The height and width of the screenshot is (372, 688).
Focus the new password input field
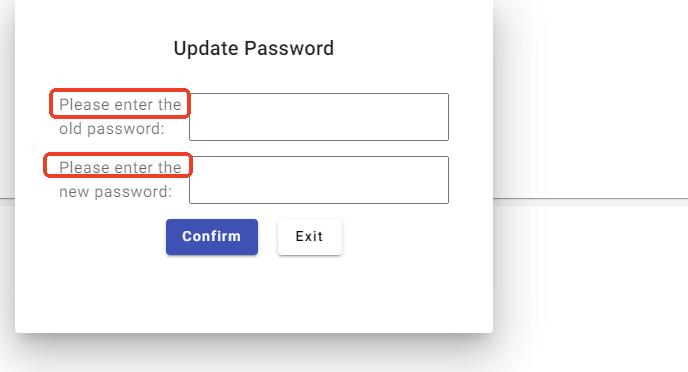pyautogui.click(x=319, y=180)
